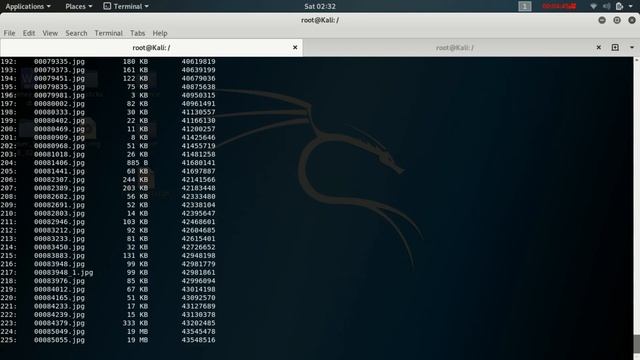This screenshot has width=640, height=360.
Task: Expand the system menu arrow
Action: [630, 6]
